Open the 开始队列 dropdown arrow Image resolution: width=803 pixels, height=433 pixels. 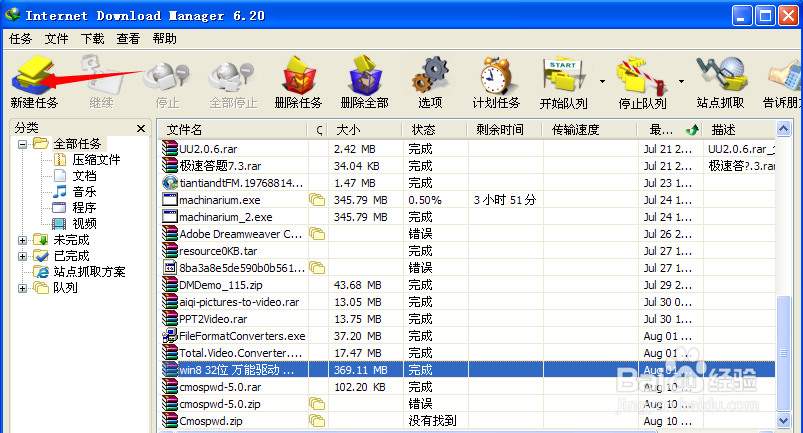[602, 81]
